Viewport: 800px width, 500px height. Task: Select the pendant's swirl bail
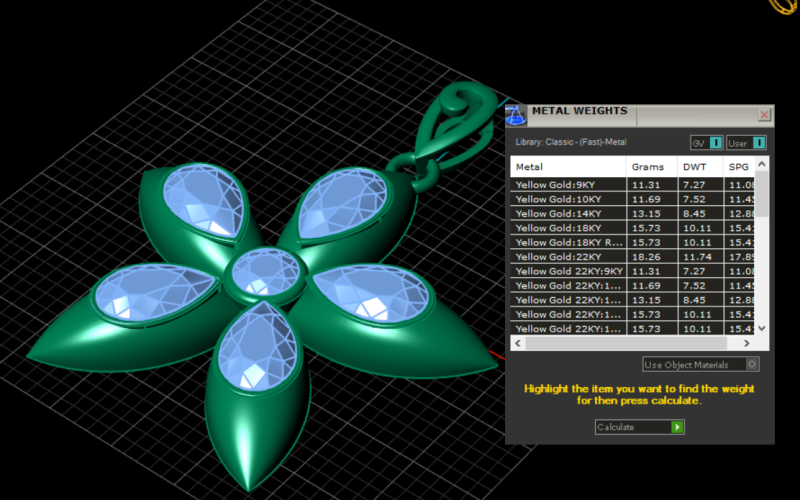pyautogui.click(x=454, y=125)
